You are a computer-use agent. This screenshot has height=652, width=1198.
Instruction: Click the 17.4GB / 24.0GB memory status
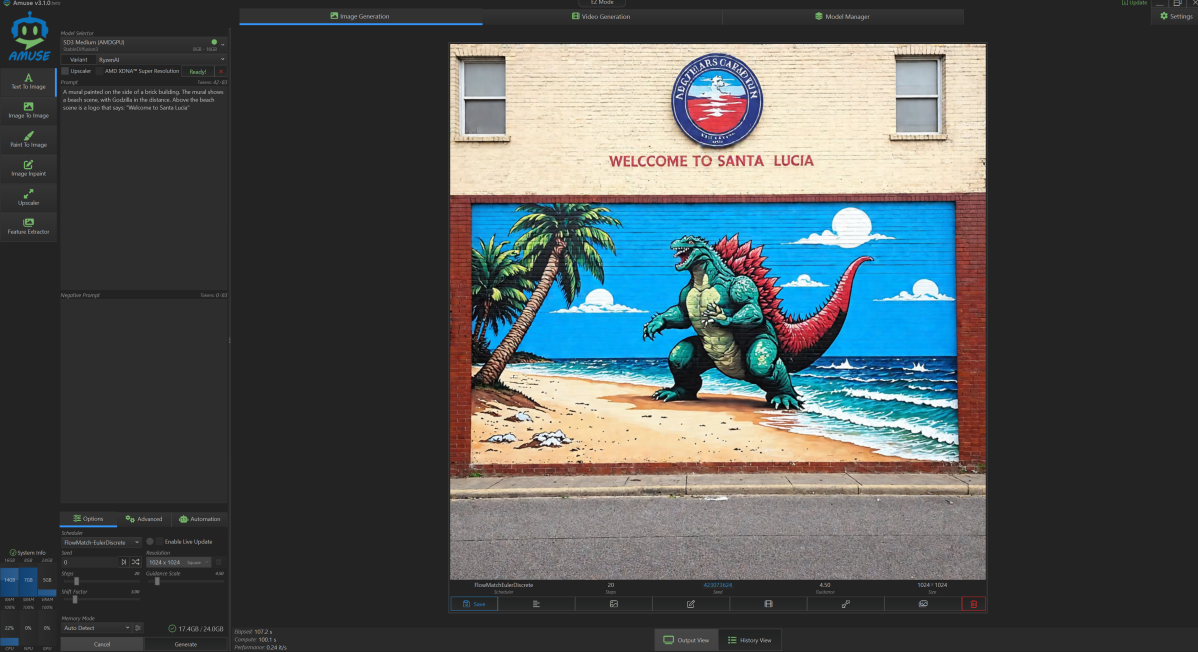click(x=196, y=628)
